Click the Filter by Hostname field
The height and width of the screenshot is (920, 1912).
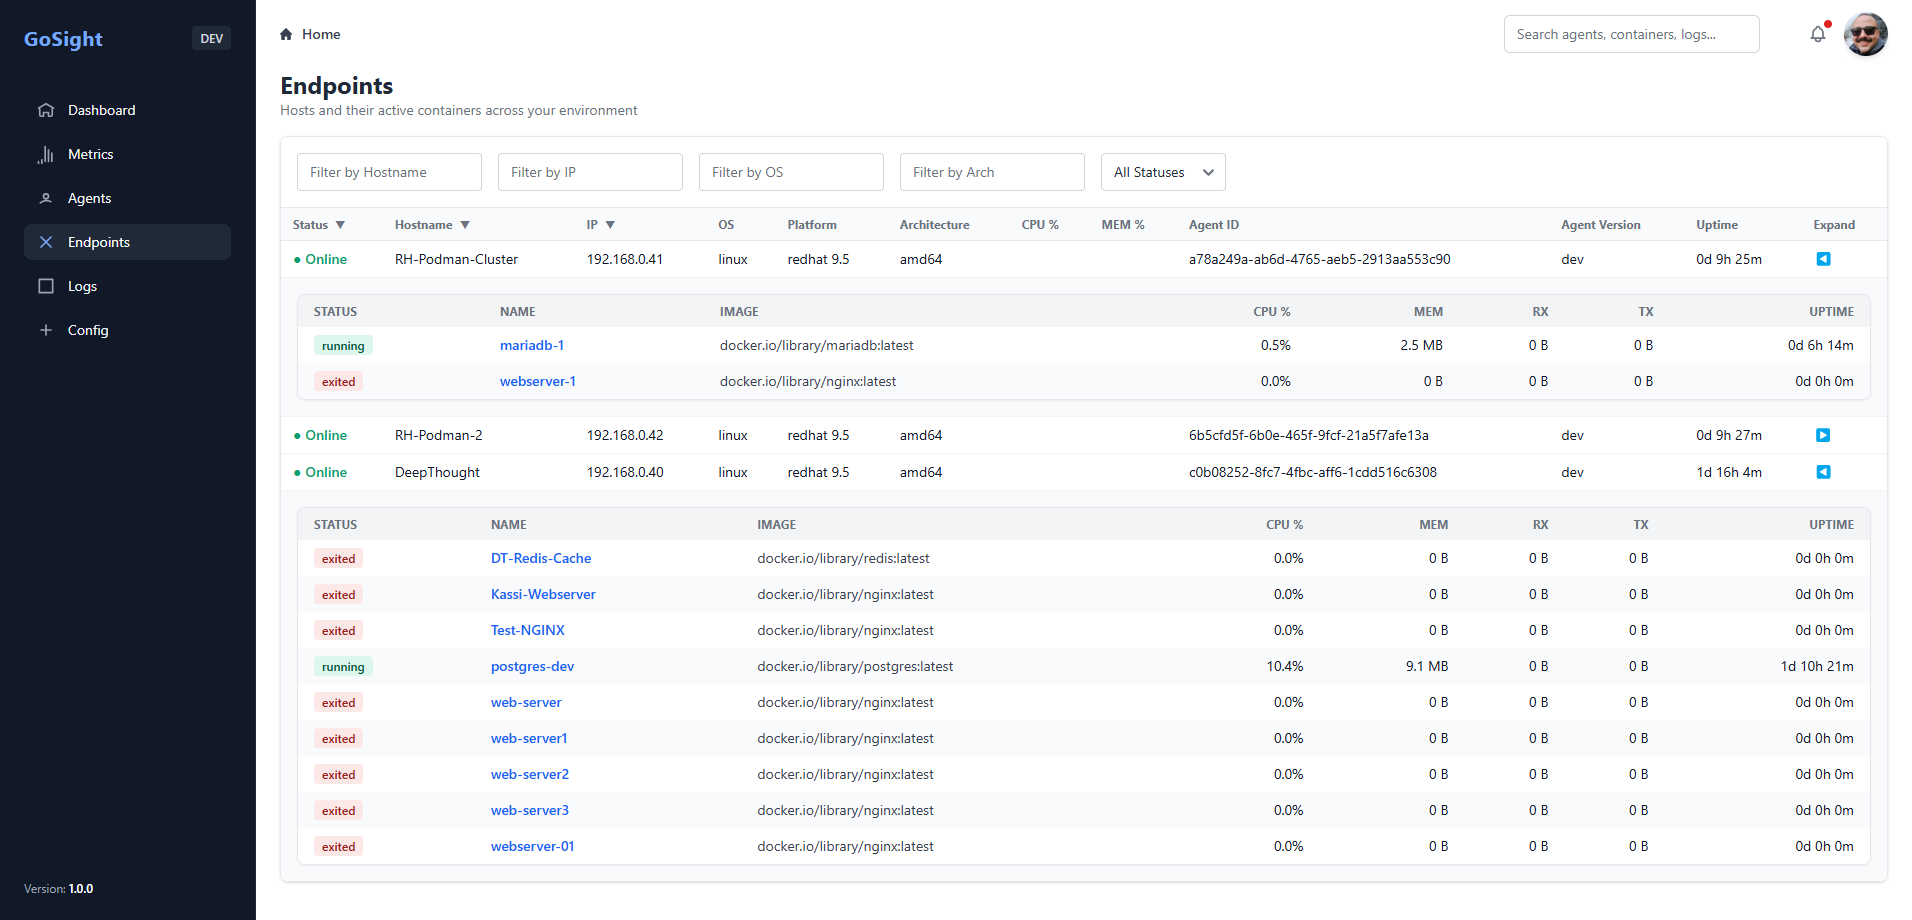[389, 172]
